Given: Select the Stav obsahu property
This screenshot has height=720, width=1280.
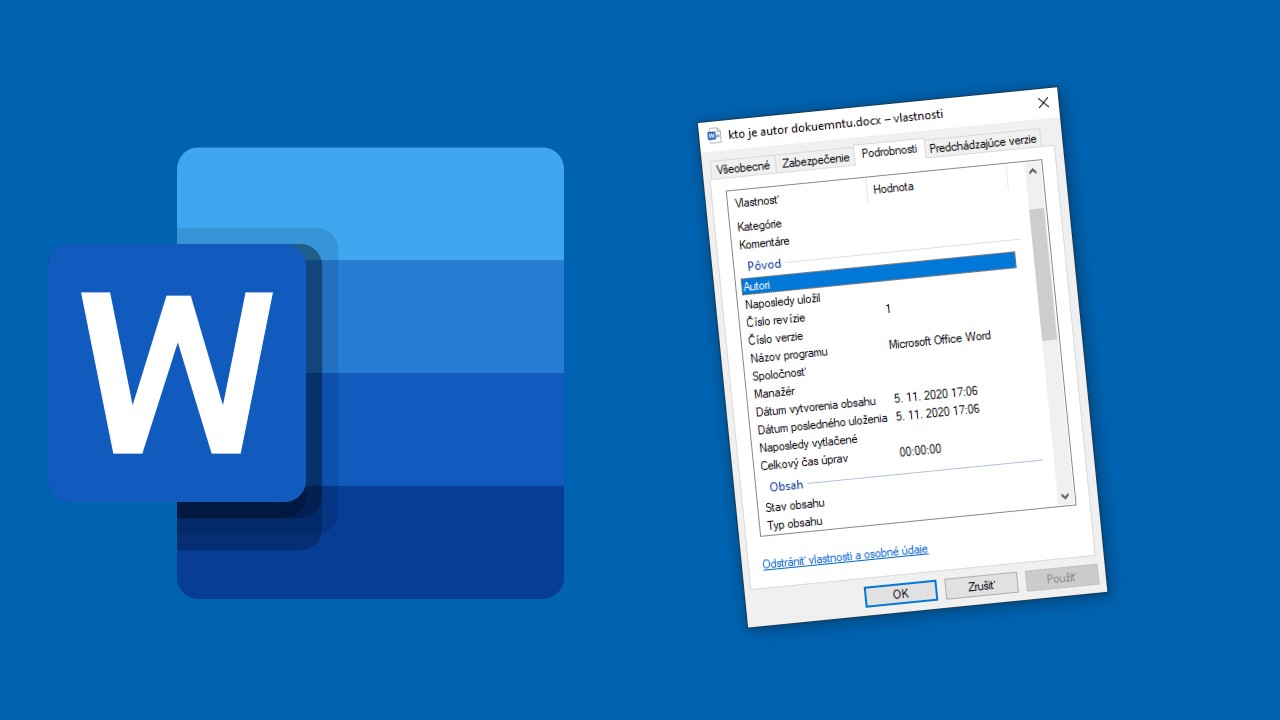Looking at the screenshot, I should click(795, 505).
